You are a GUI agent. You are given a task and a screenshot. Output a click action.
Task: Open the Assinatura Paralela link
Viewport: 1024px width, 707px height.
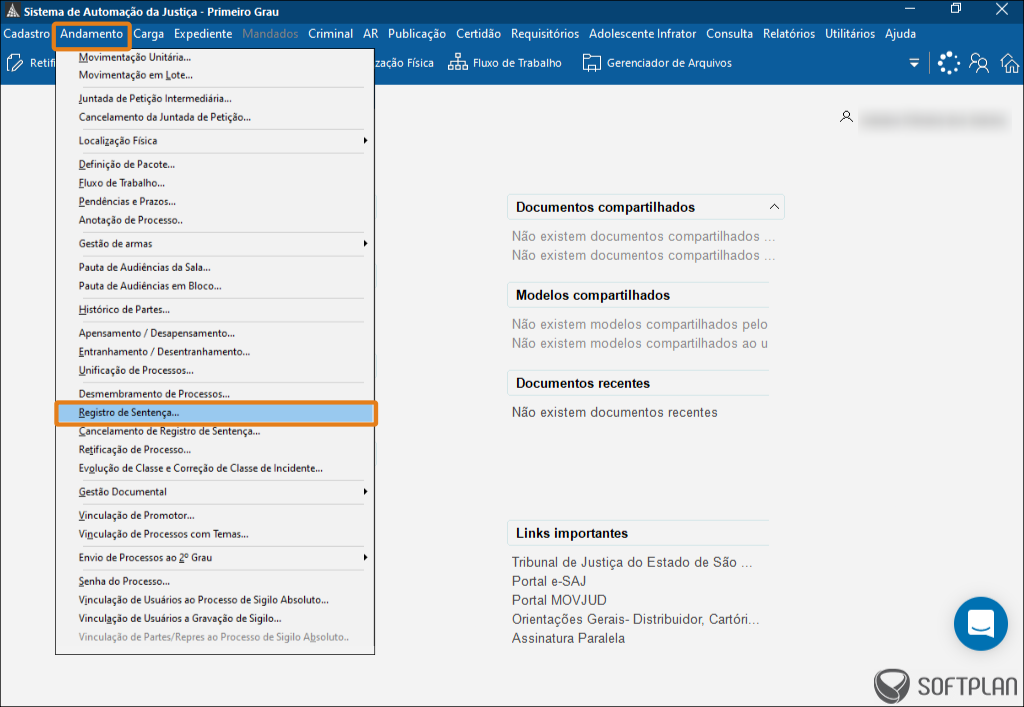click(568, 638)
